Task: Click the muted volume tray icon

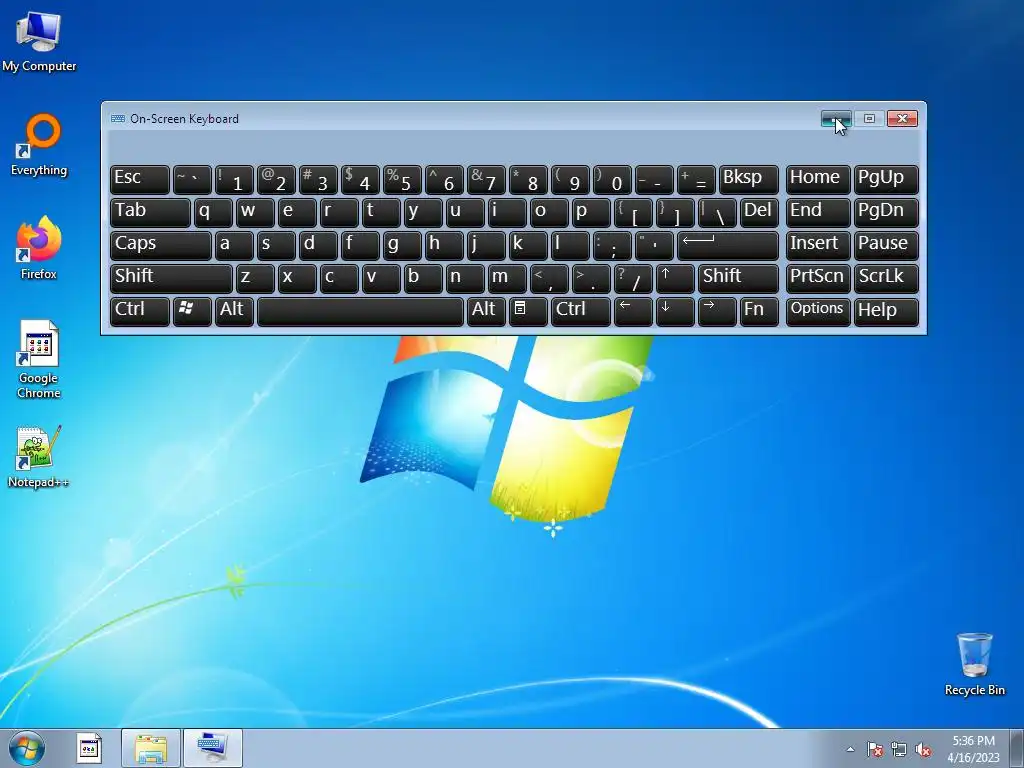Action: 923,749
